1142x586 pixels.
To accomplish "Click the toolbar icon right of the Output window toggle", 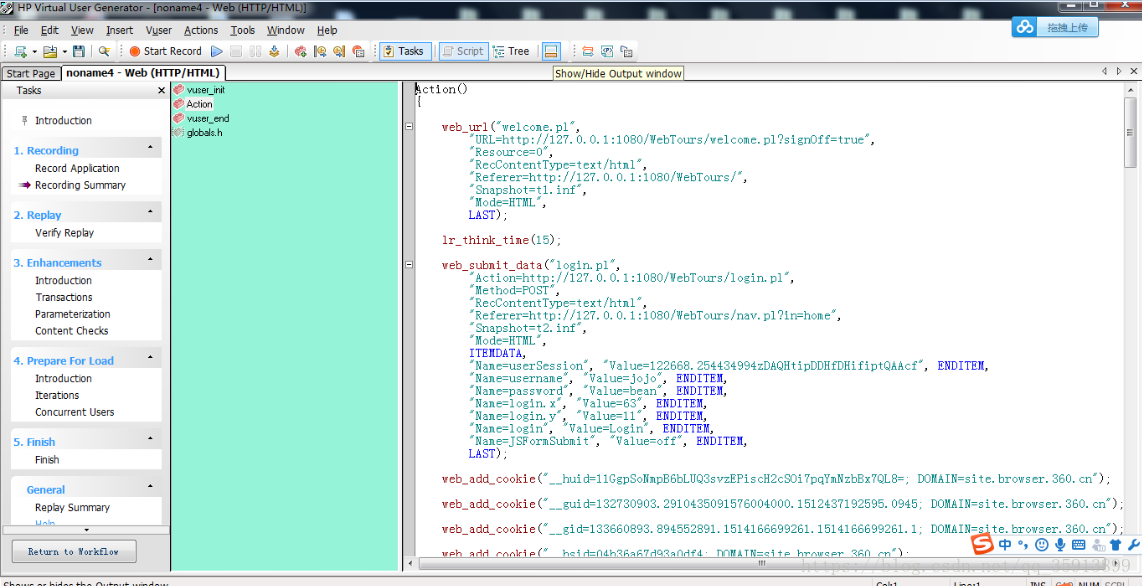I will click(588, 51).
